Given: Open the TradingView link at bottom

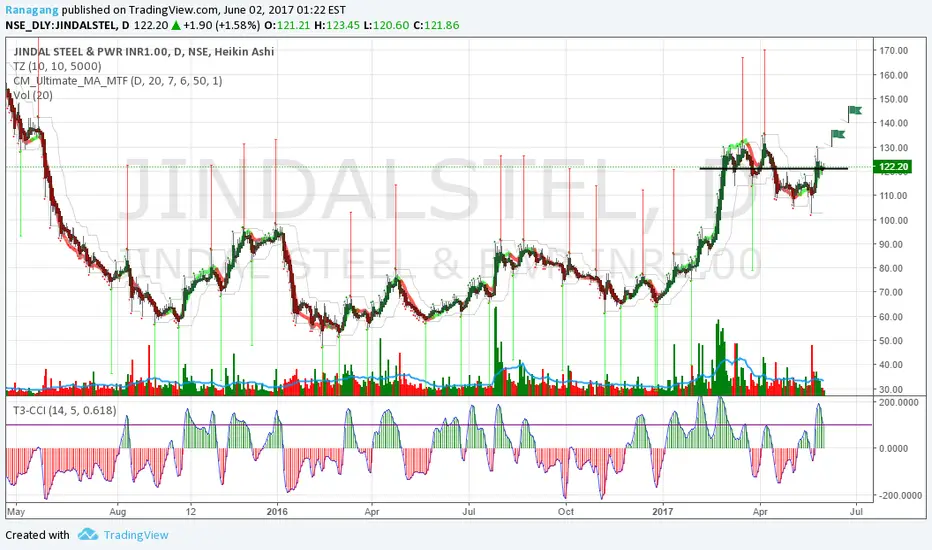Looking at the screenshot, I should pyautogui.click(x=136, y=535).
